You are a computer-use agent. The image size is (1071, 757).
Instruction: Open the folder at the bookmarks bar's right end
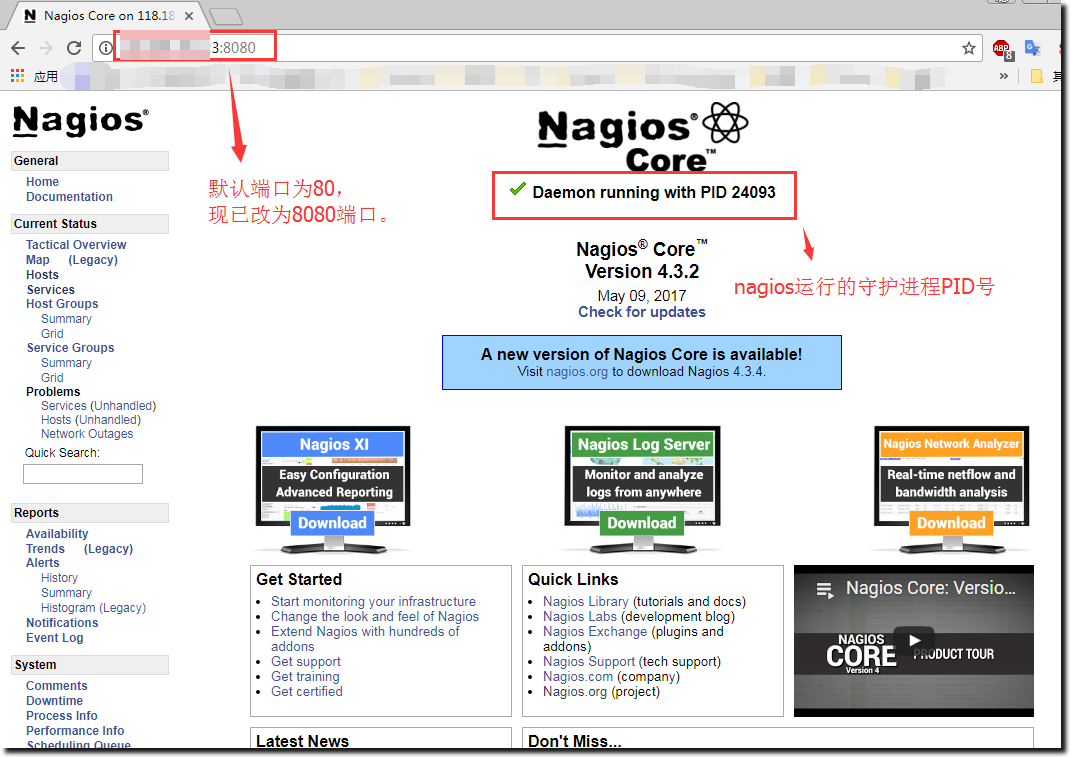1036,76
